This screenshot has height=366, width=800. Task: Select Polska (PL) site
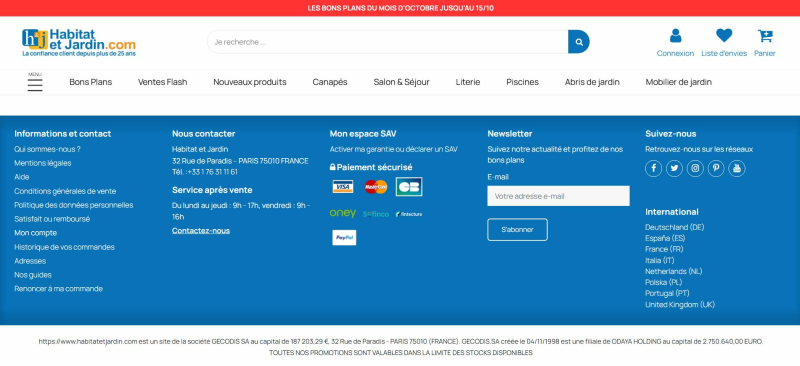[x=664, y=282]
